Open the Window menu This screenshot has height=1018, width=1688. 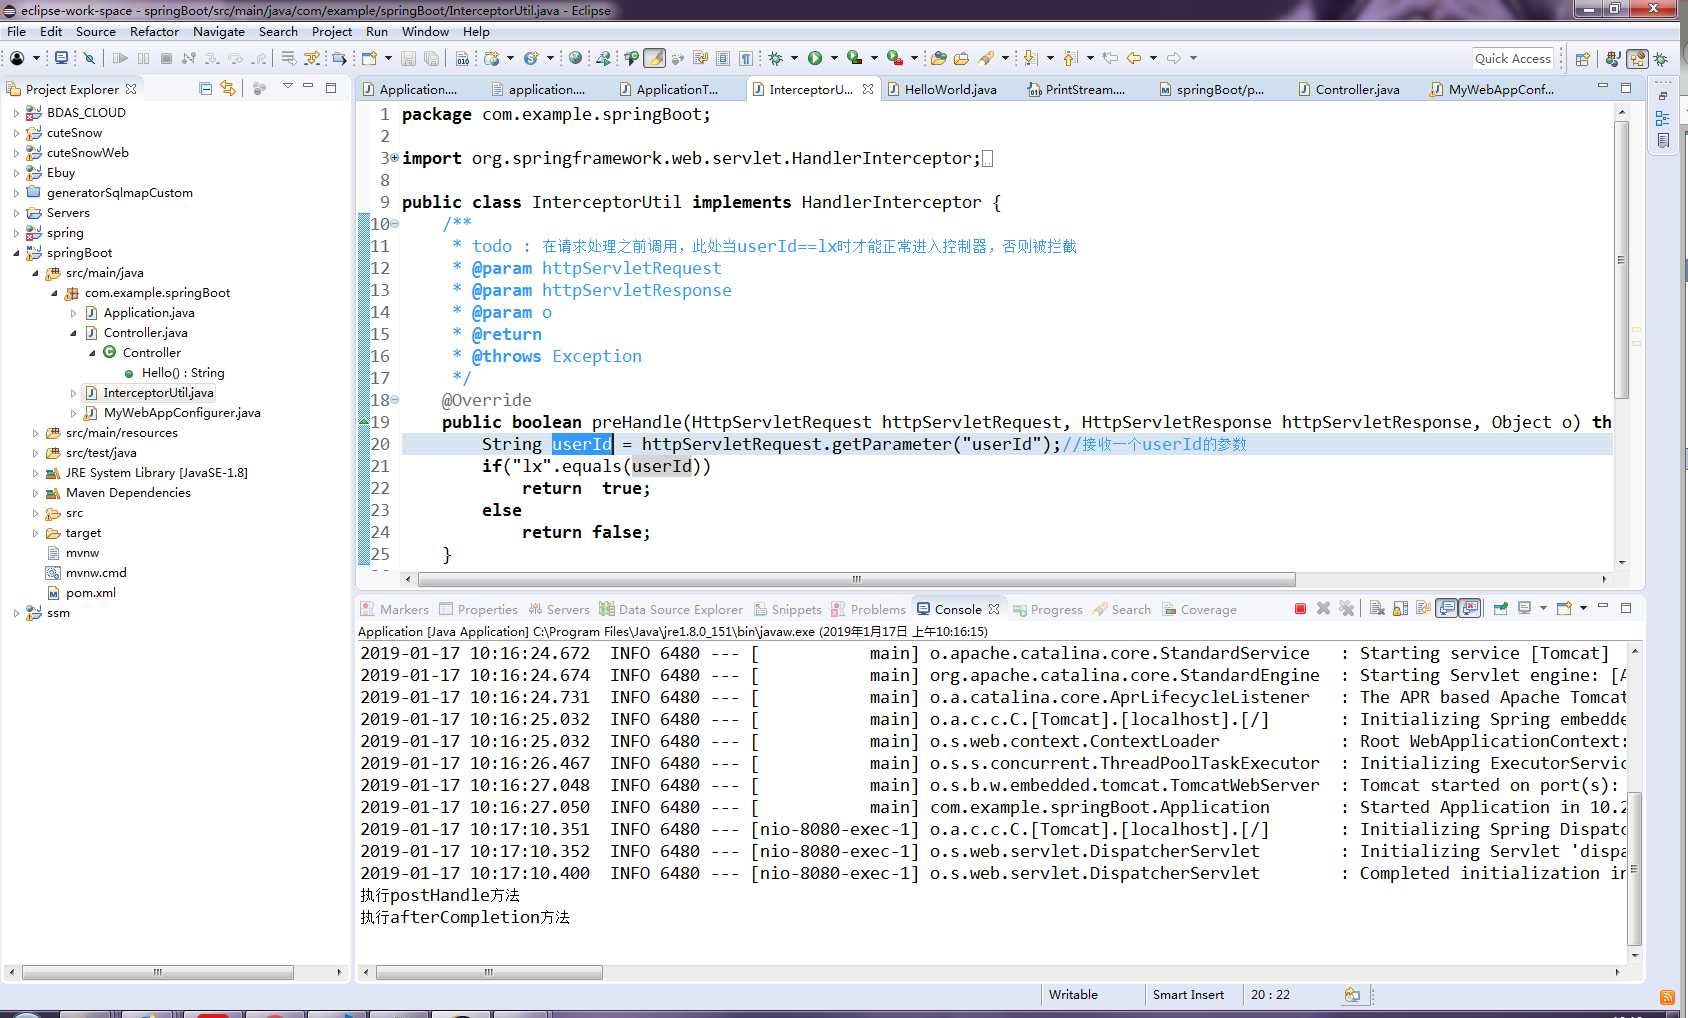coord(425,31)
